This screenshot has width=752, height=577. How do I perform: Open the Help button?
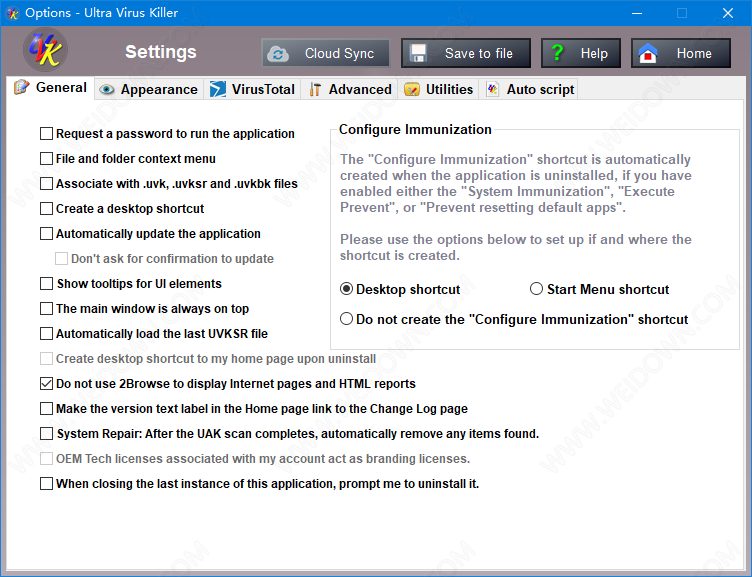[581, 53]
